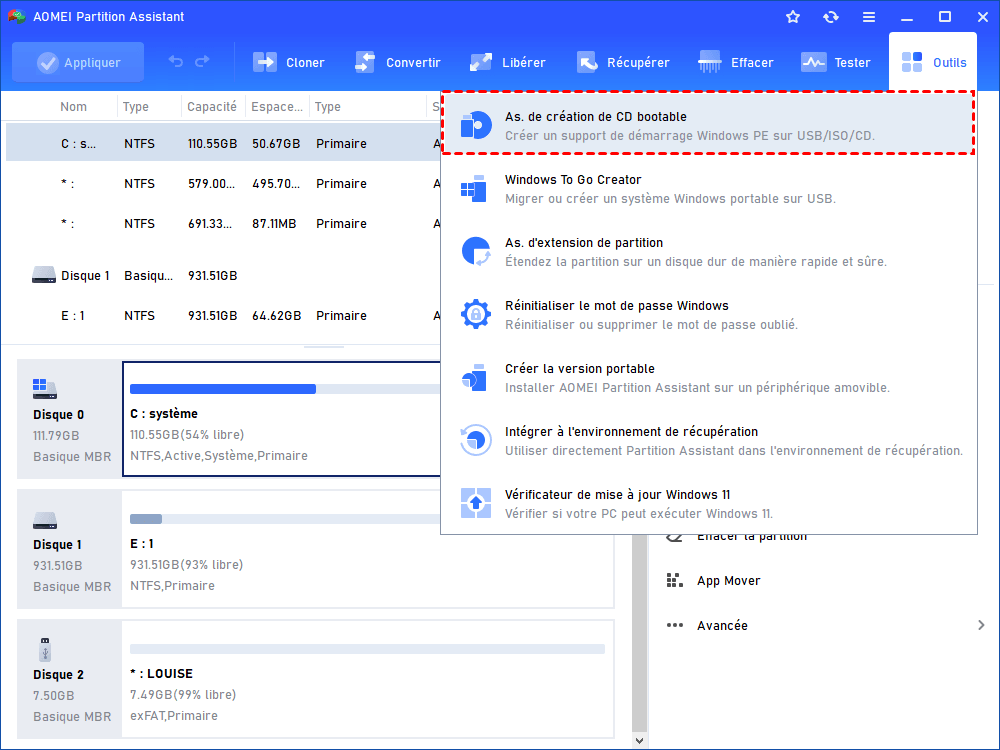Viewport: 1000px width, 750px height.
Task: Open the Tester tool
Action: point(836,62)
